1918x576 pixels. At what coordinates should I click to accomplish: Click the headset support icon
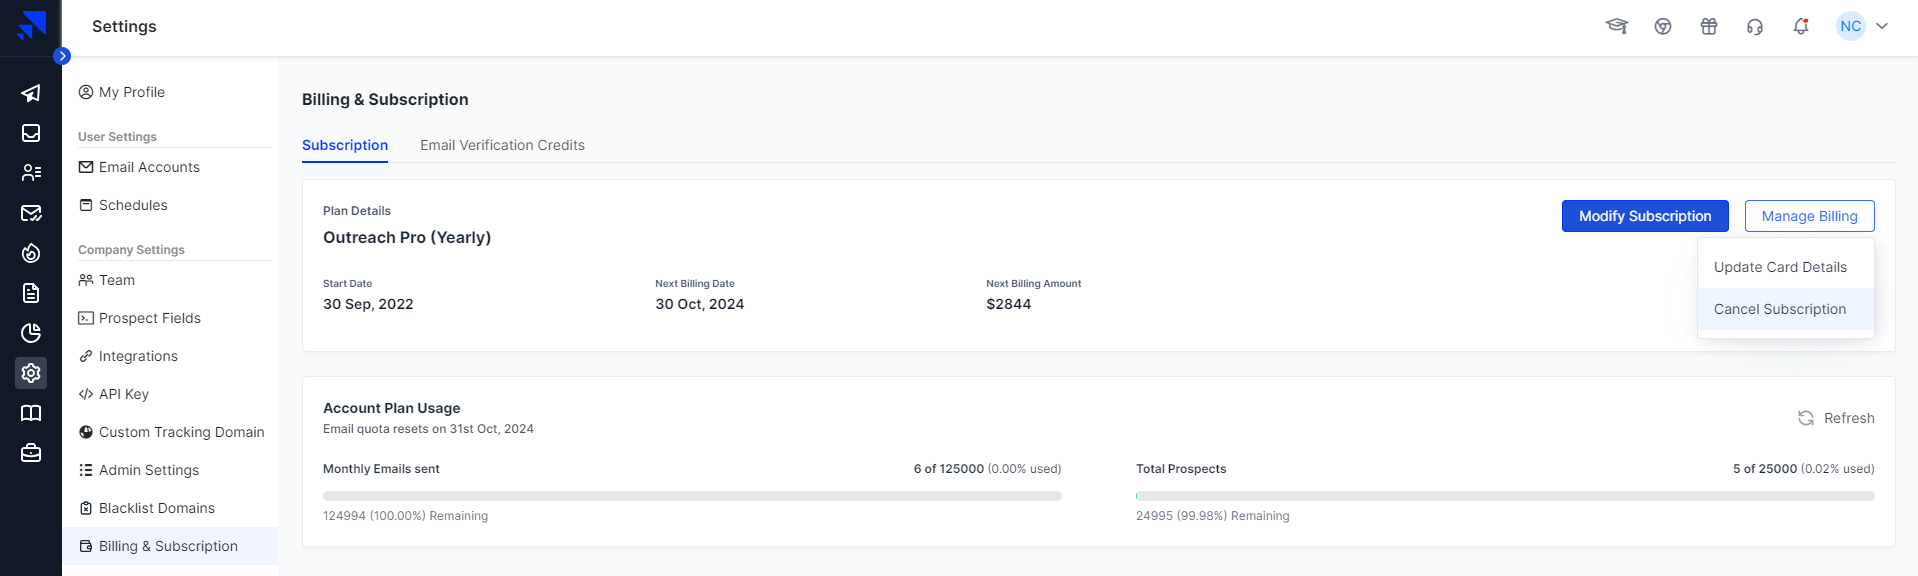[1755, 26]
